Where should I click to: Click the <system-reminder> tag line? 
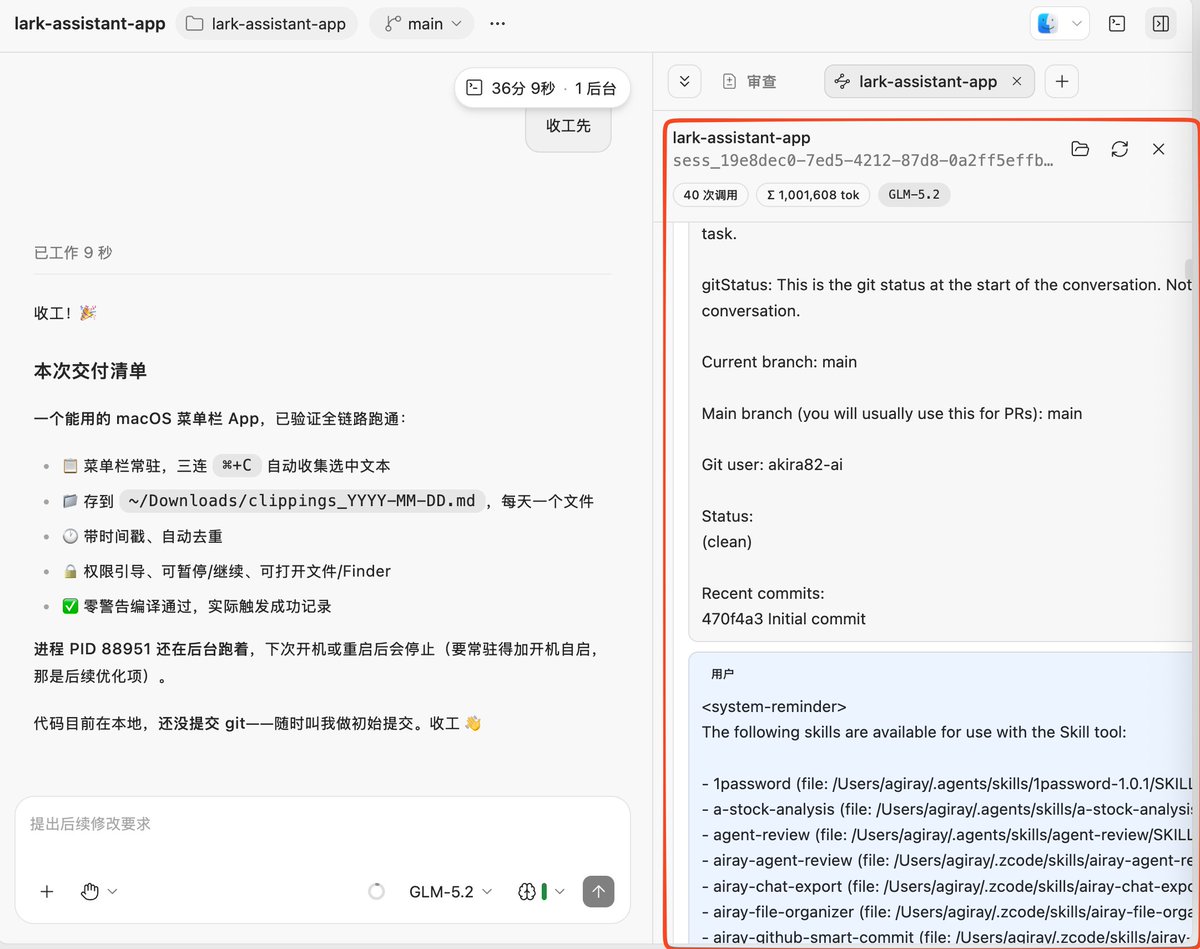tap(774, 706)
